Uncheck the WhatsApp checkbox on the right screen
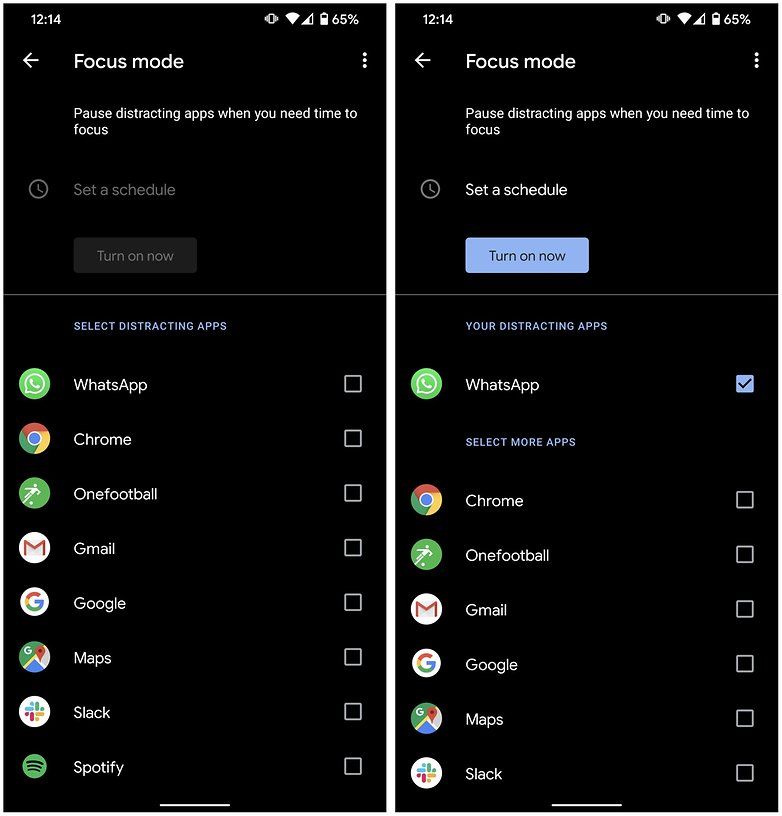This screenshot has height=816, width=782. click(745, 384)
